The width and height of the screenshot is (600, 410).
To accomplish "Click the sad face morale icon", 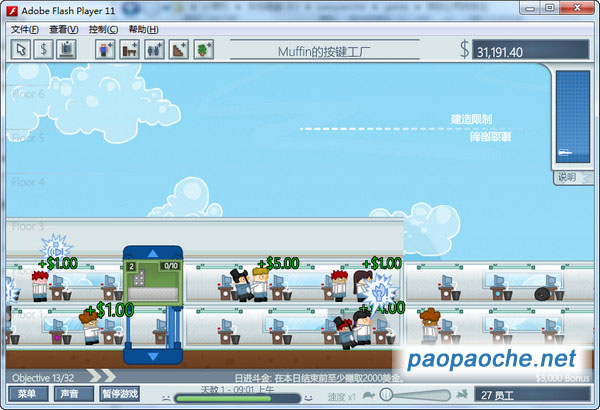I will [x=166, y=398].
